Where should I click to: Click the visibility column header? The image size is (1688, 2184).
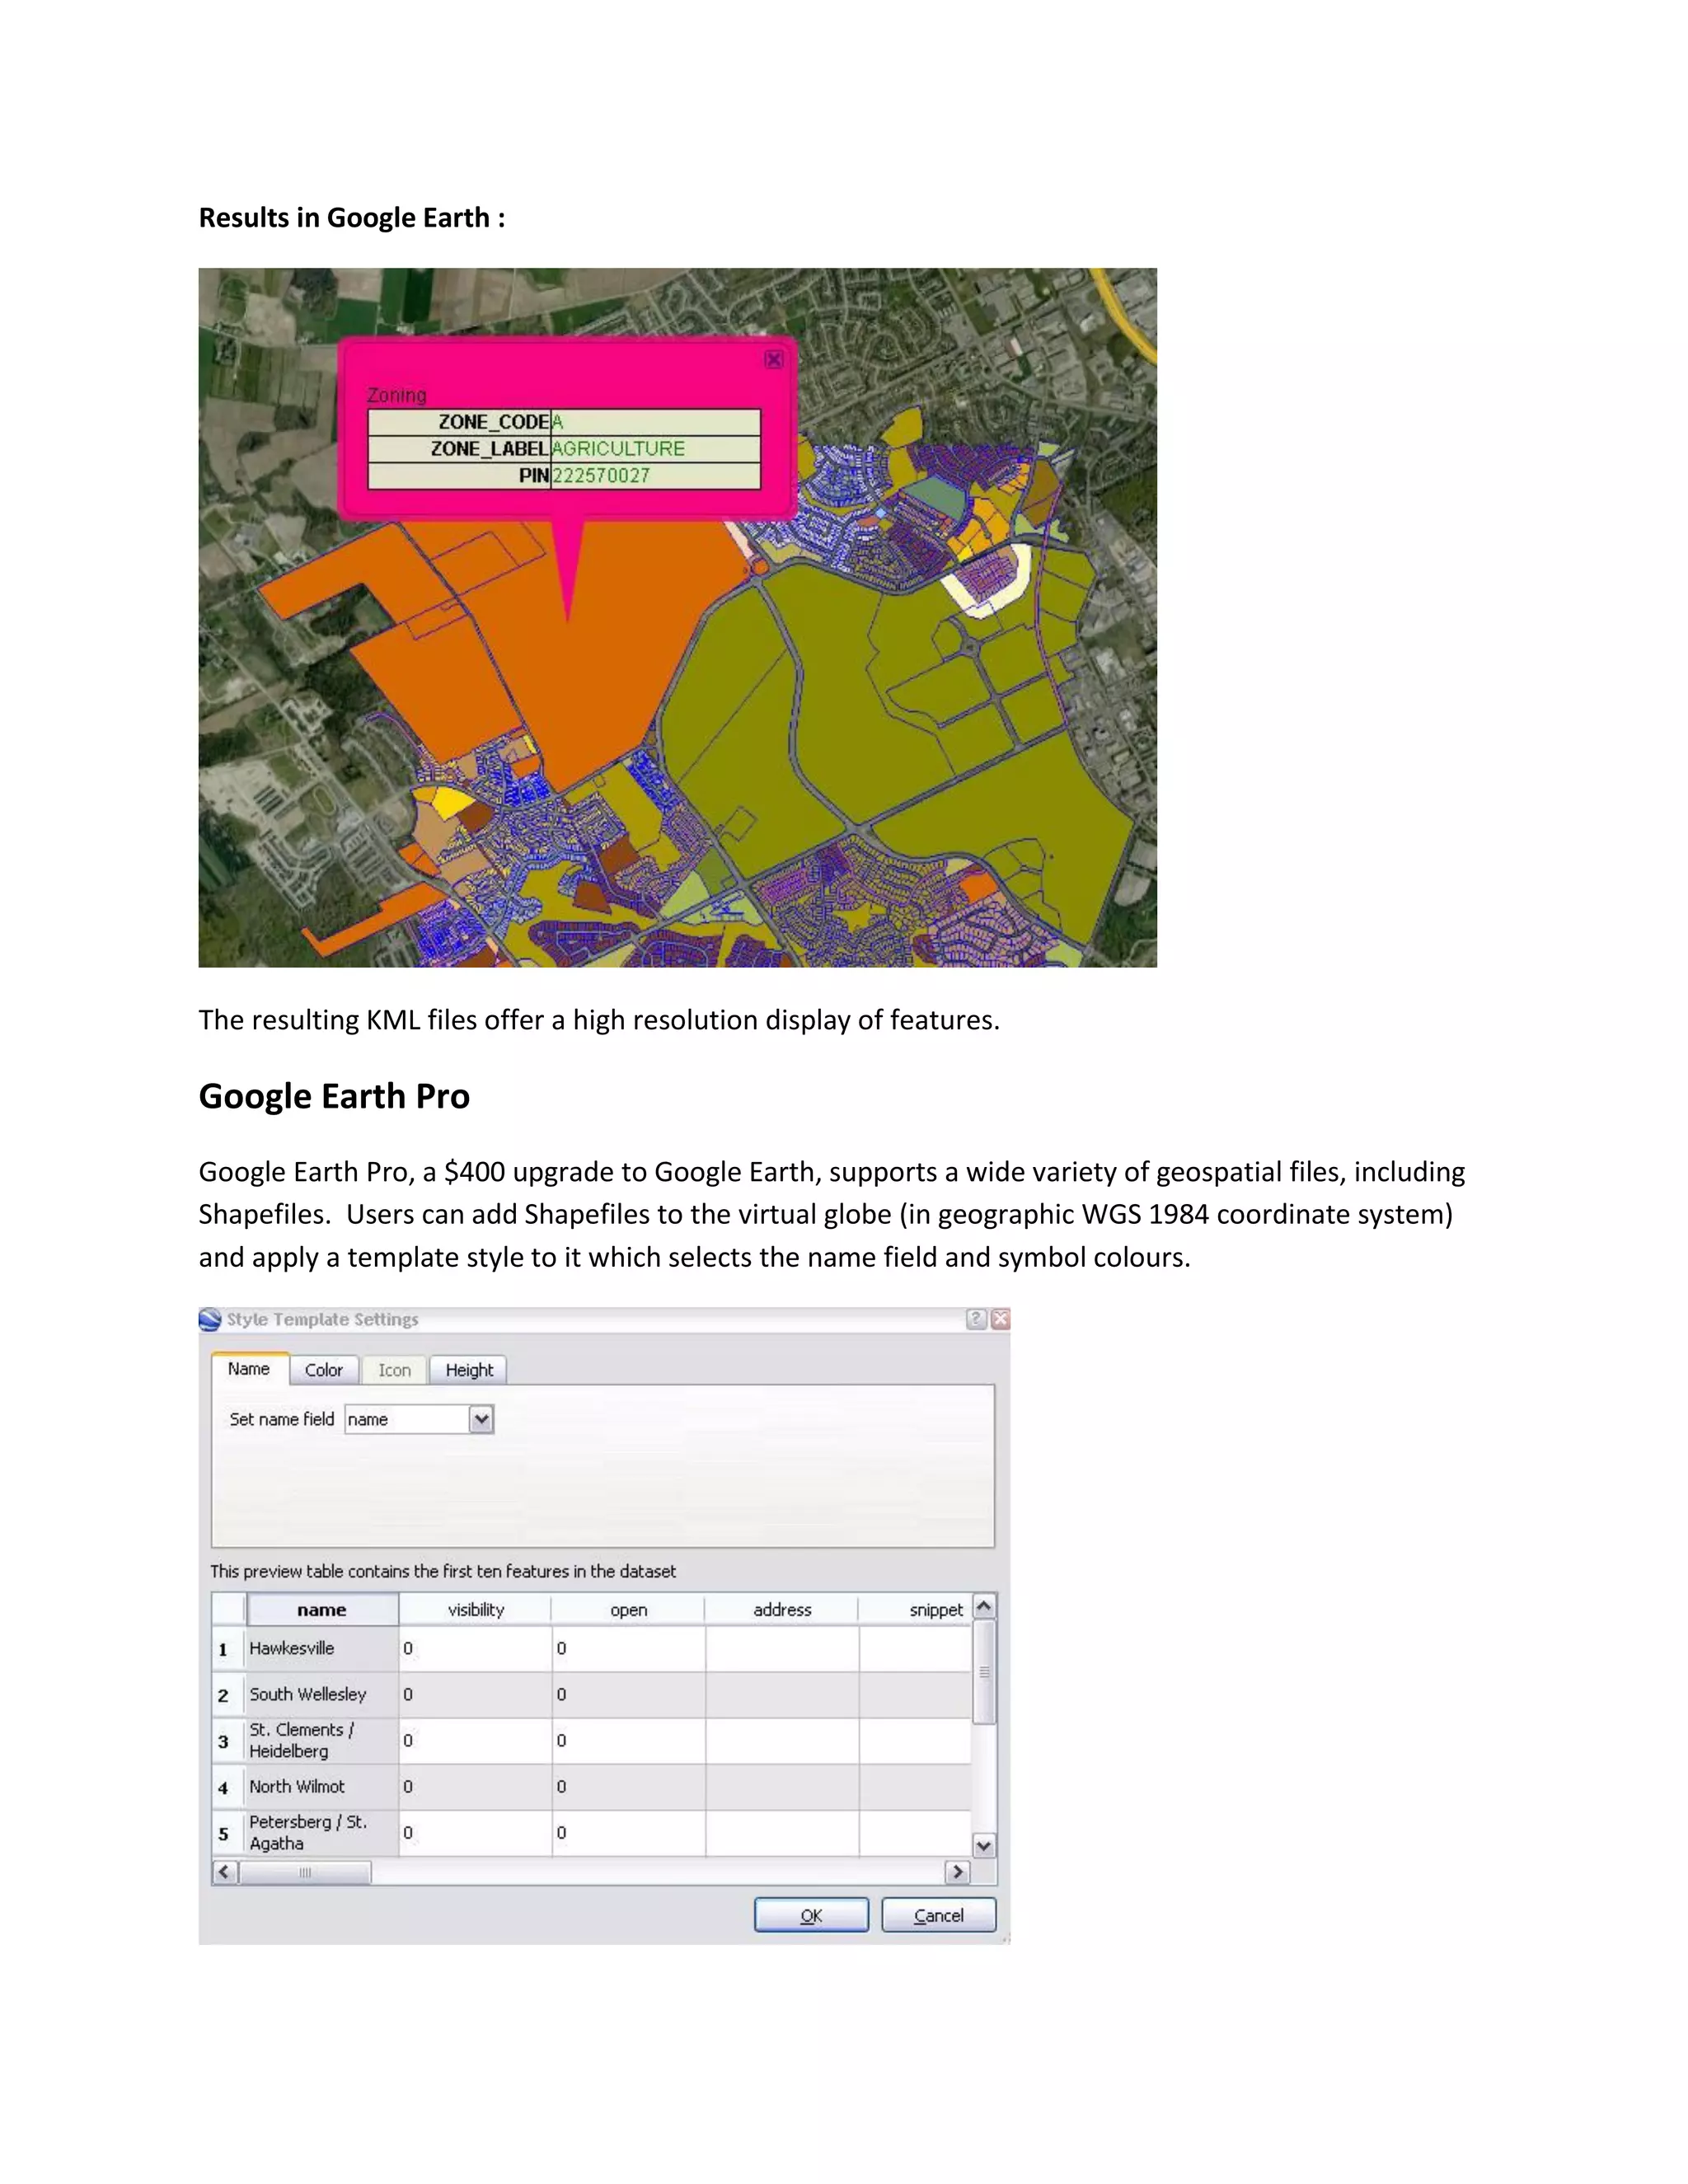476,1610
